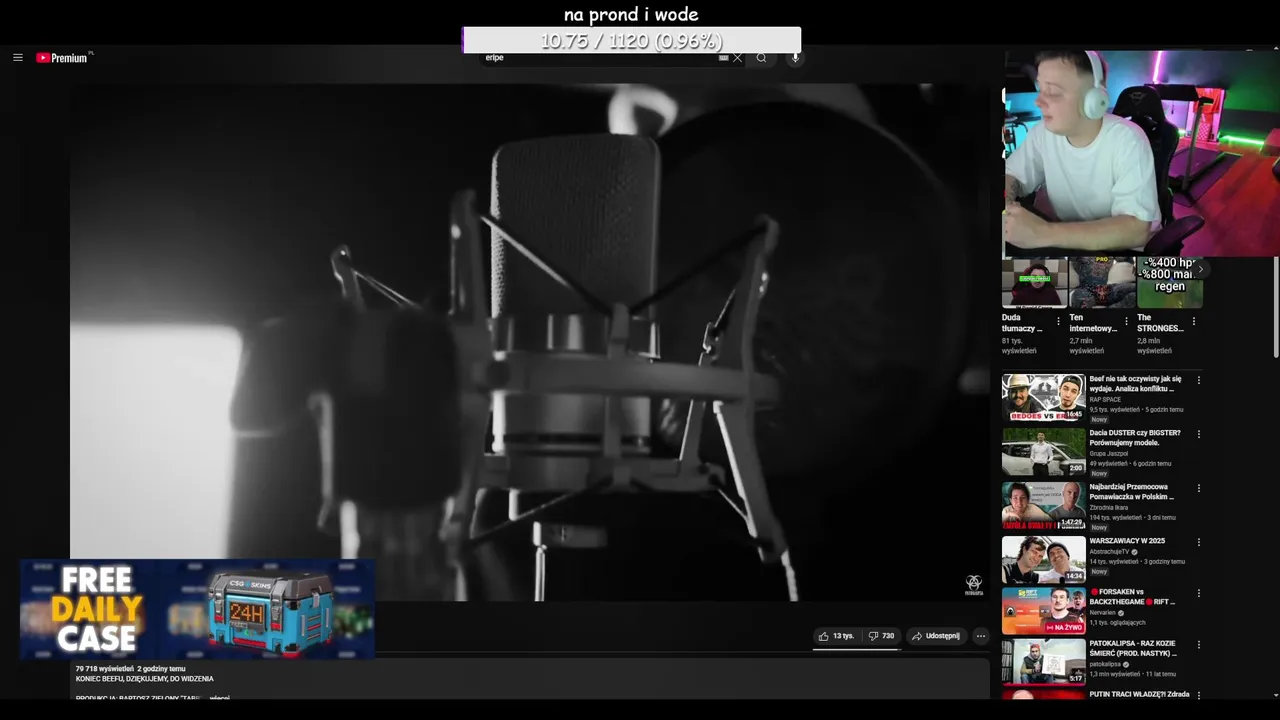The height and width of the screenshot is (720, 1280).
Task: Open title 'Beef nie tak oczywisty jak się wydaje'
Action: [1135, 384]
